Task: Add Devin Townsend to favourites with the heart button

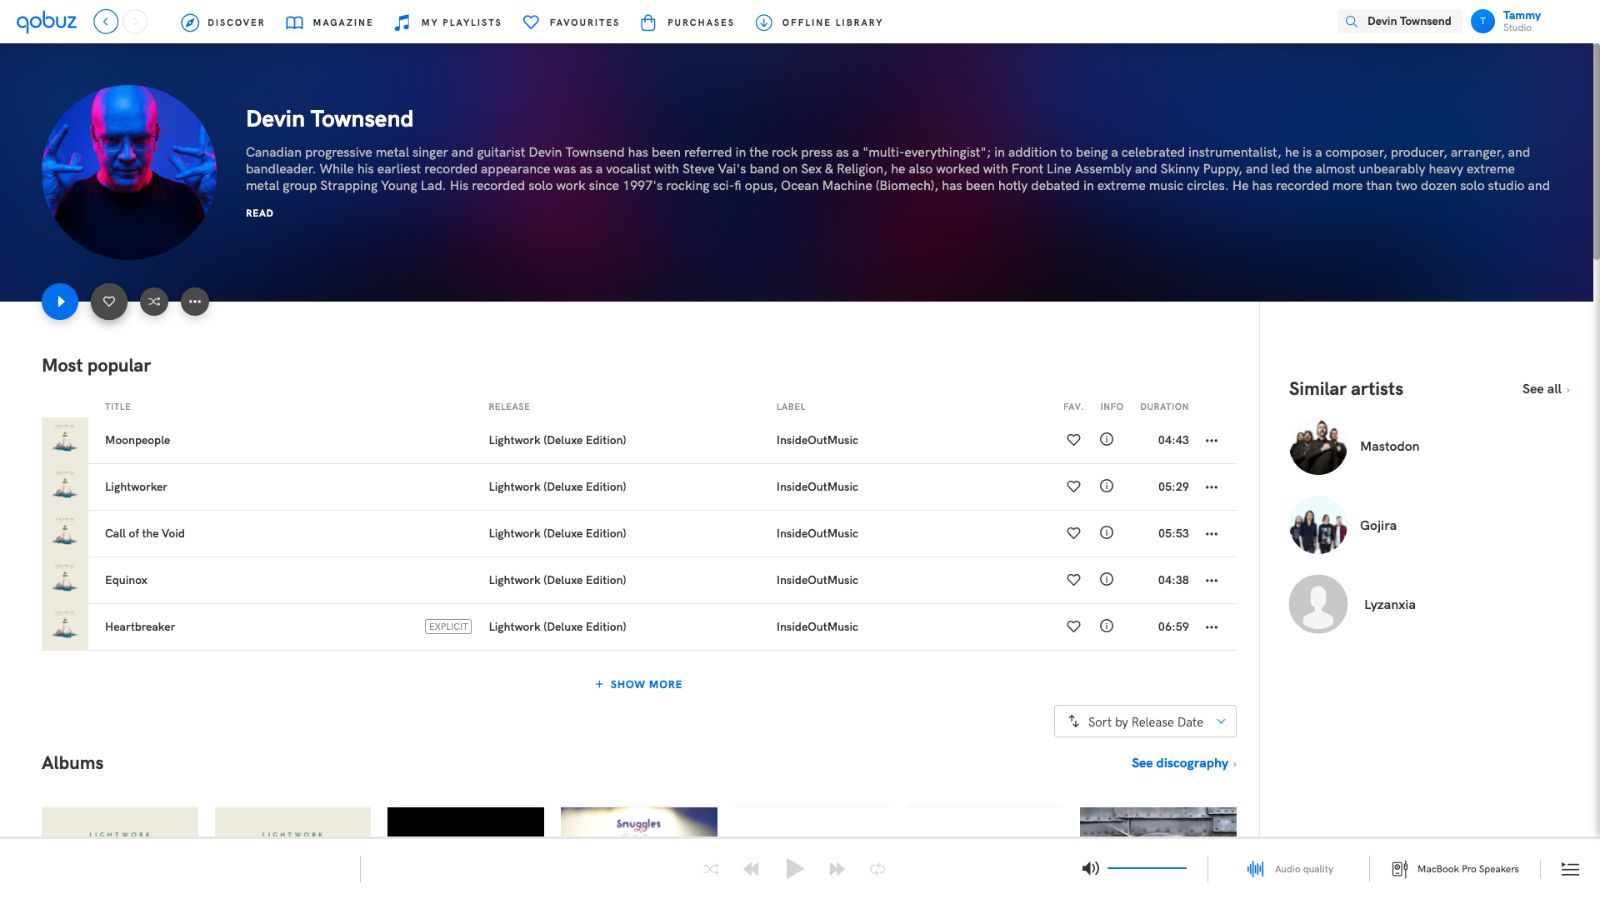Action: [x=109, y=301]
